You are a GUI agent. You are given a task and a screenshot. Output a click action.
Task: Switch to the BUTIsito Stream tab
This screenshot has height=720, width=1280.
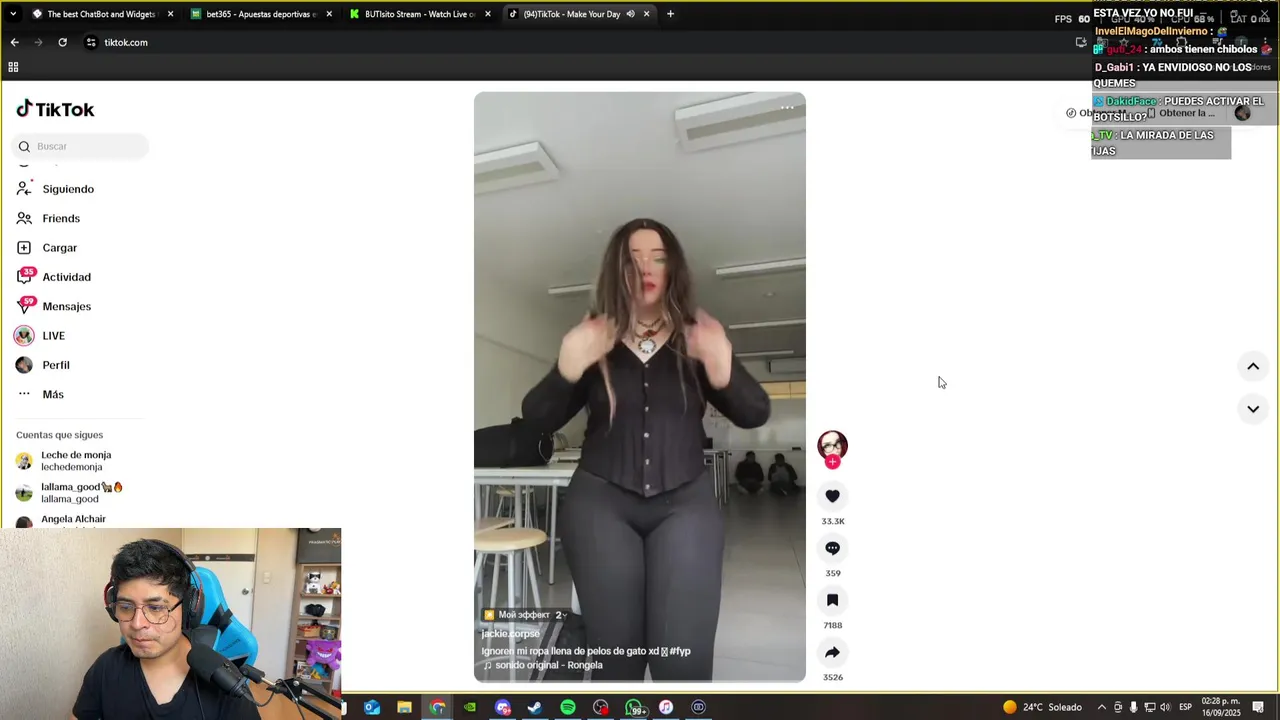(x=419, y=14)
